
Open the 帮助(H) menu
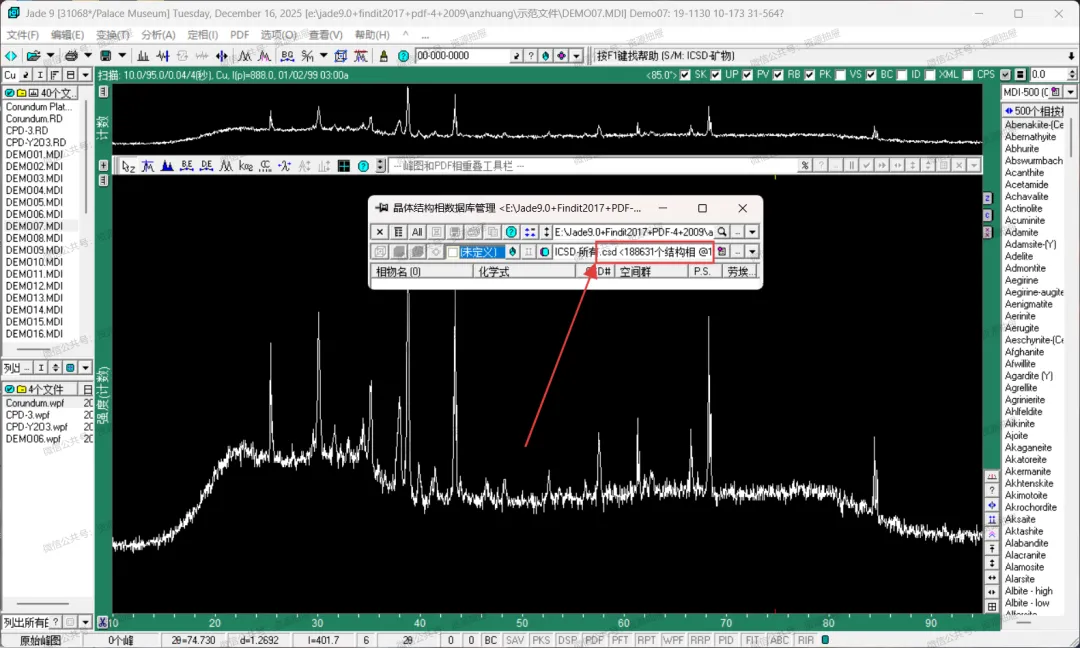(x=372, y=34)
